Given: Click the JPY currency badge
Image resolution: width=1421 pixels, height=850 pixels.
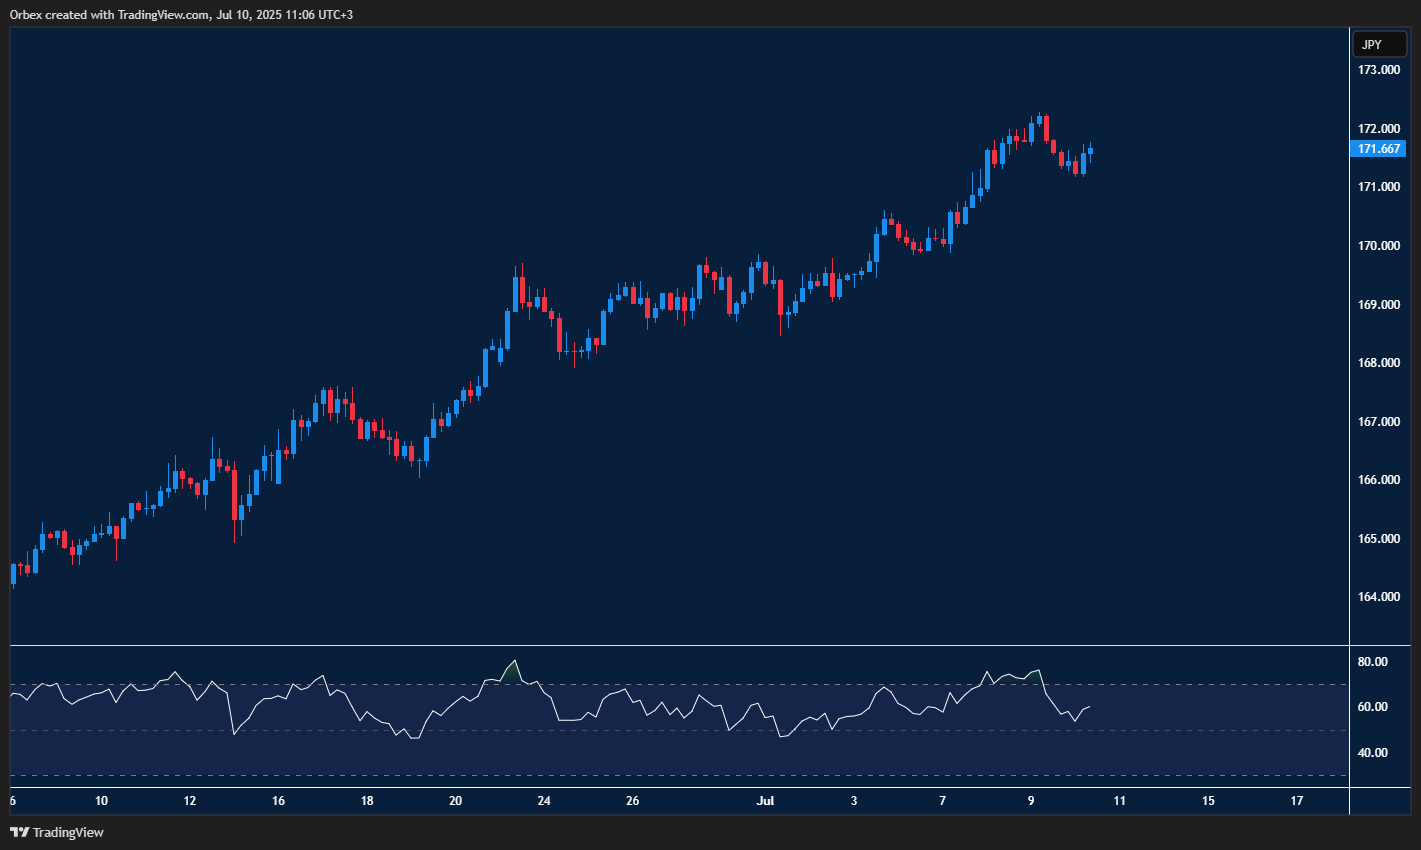Looking at the screenshot, I should [1379, 44].
